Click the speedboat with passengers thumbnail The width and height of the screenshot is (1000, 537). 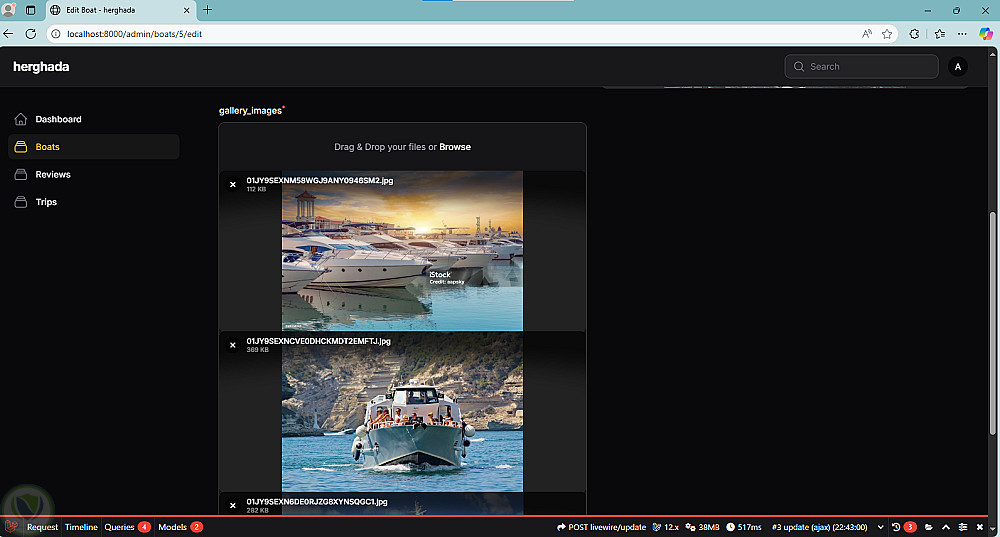402,412
